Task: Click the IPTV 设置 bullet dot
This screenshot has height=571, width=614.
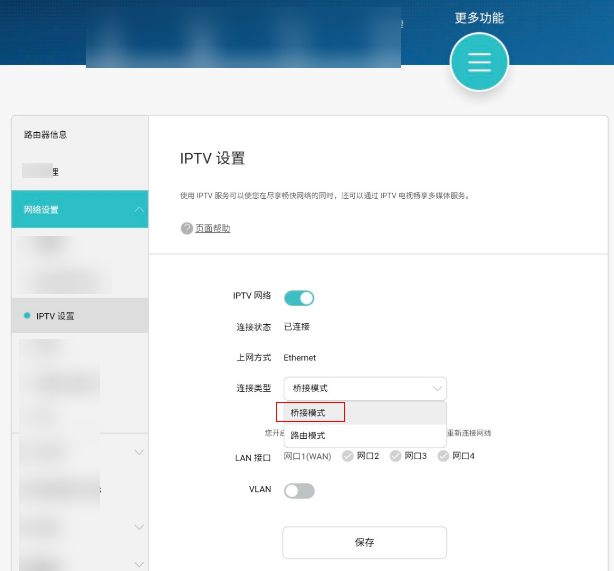Action: (x=27, y=316)
